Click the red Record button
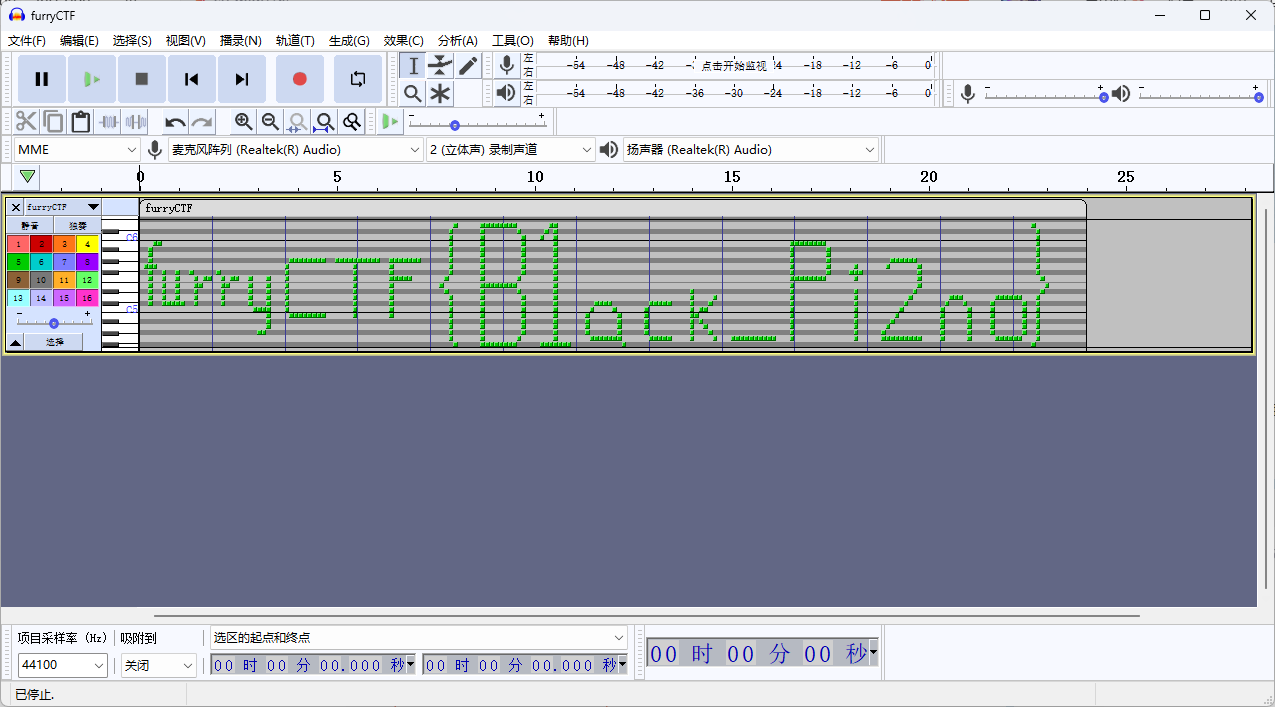1275x707 pixels. pos(299,79)
